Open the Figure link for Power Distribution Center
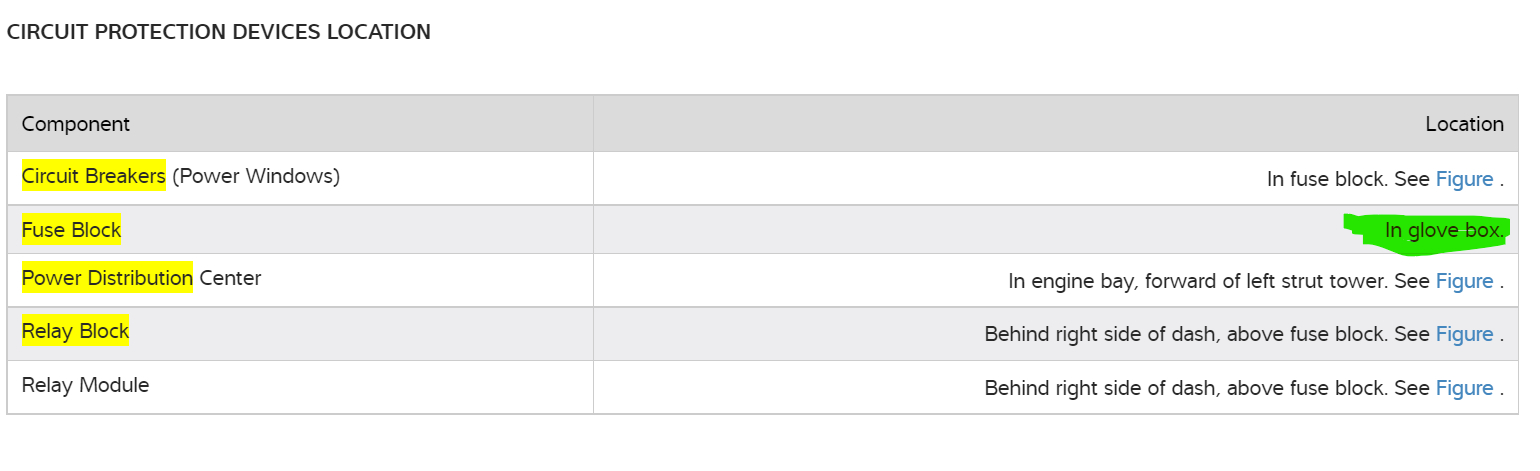The height and width of the screenshot is (471, 1540). coord(1464,281)
